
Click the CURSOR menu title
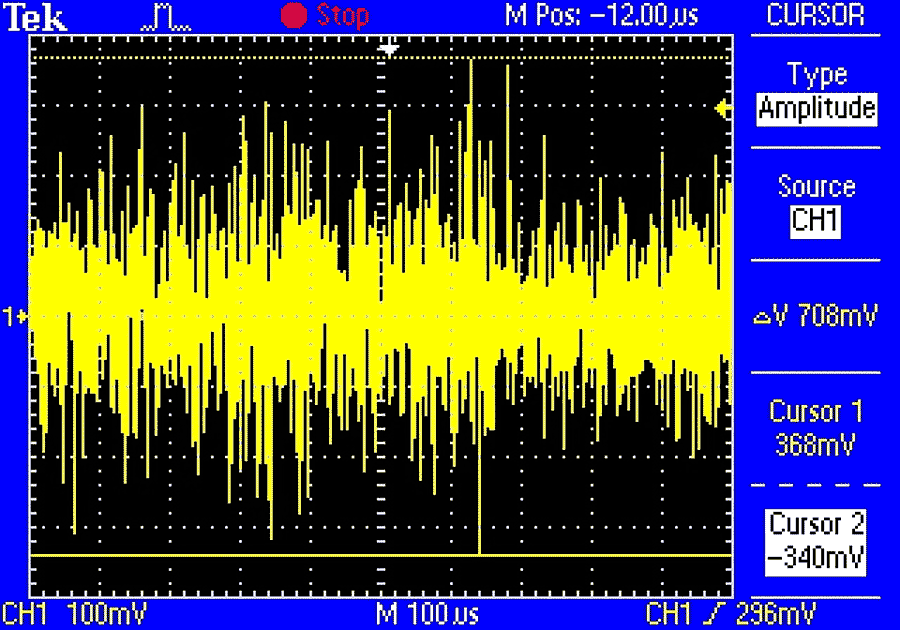point(817,15)
